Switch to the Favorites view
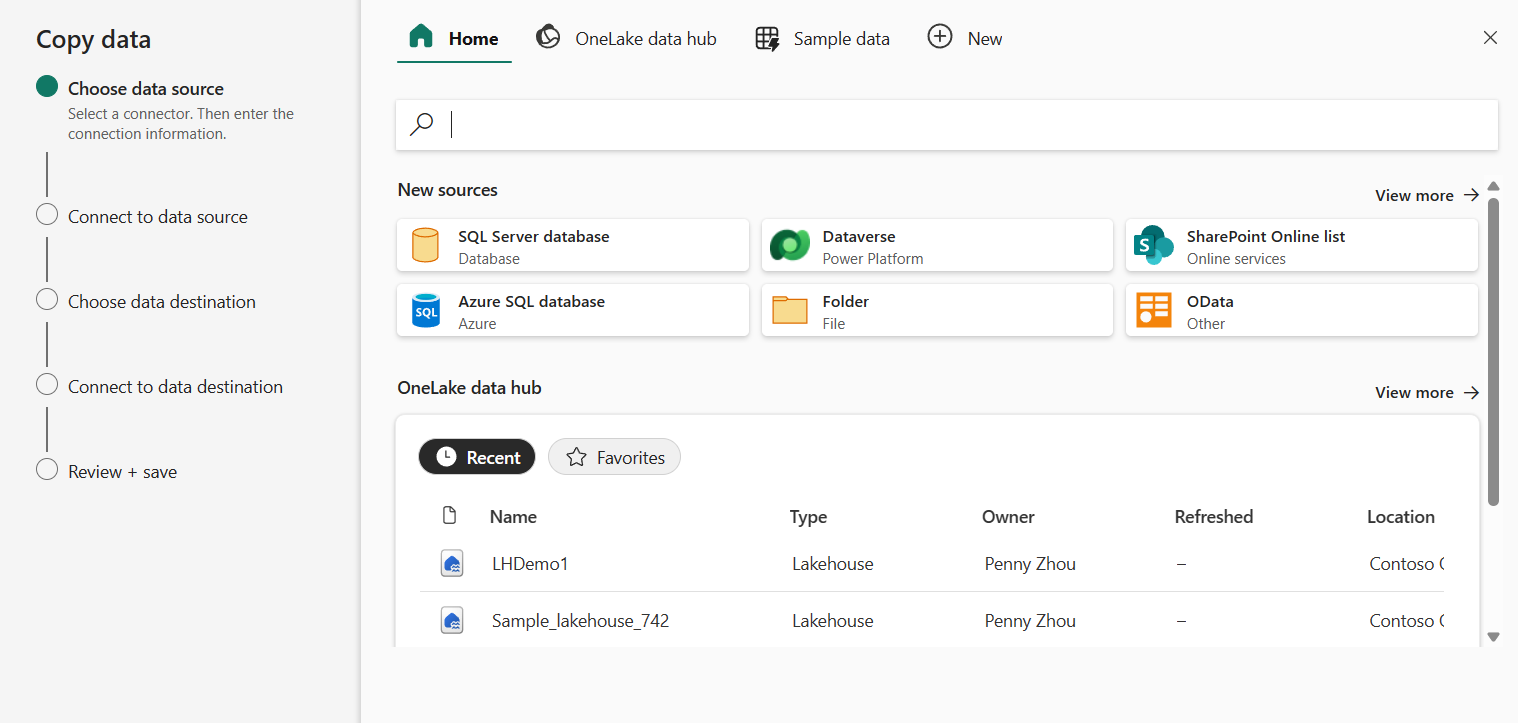This screenshot has height=723, width=1518. pos(614,457)
